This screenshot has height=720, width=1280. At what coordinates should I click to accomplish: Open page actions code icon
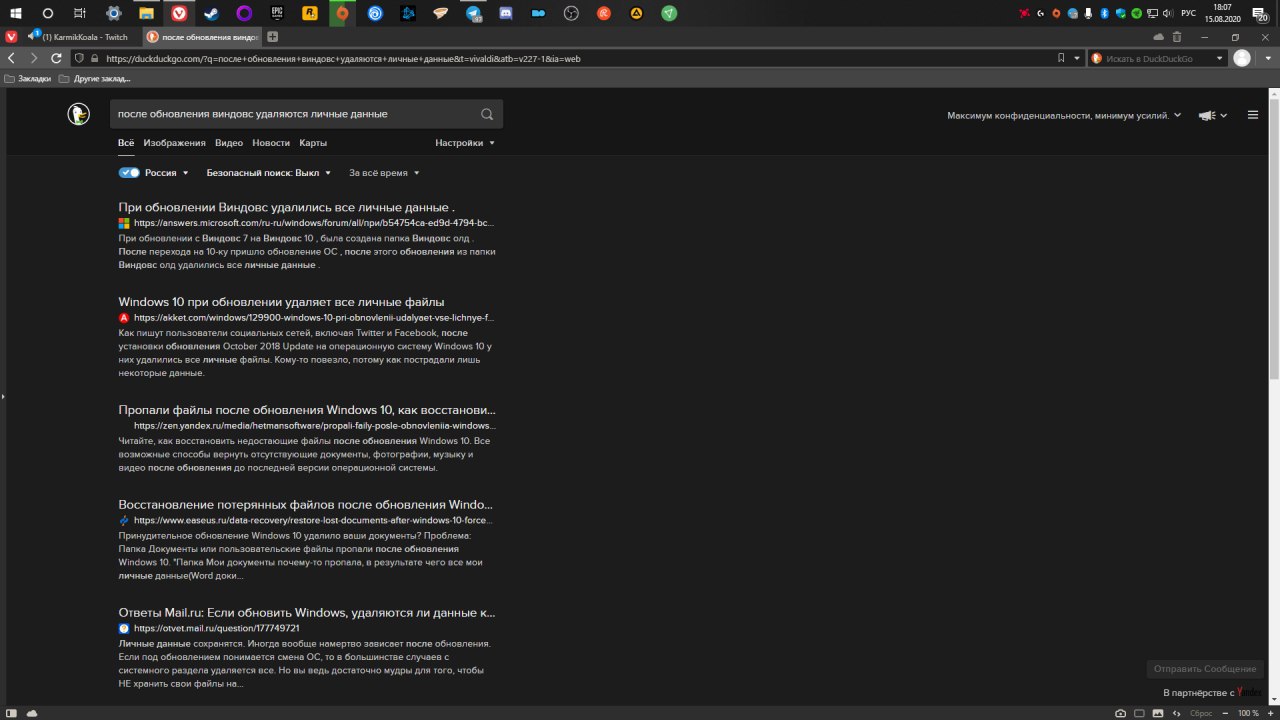point(1176,713)
